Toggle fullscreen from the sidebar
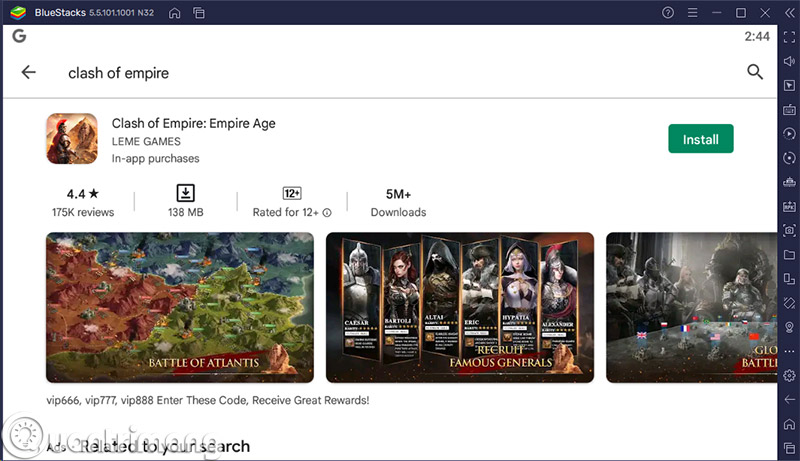This screenshot has height=461, width=800. click(x=789, y=37)
